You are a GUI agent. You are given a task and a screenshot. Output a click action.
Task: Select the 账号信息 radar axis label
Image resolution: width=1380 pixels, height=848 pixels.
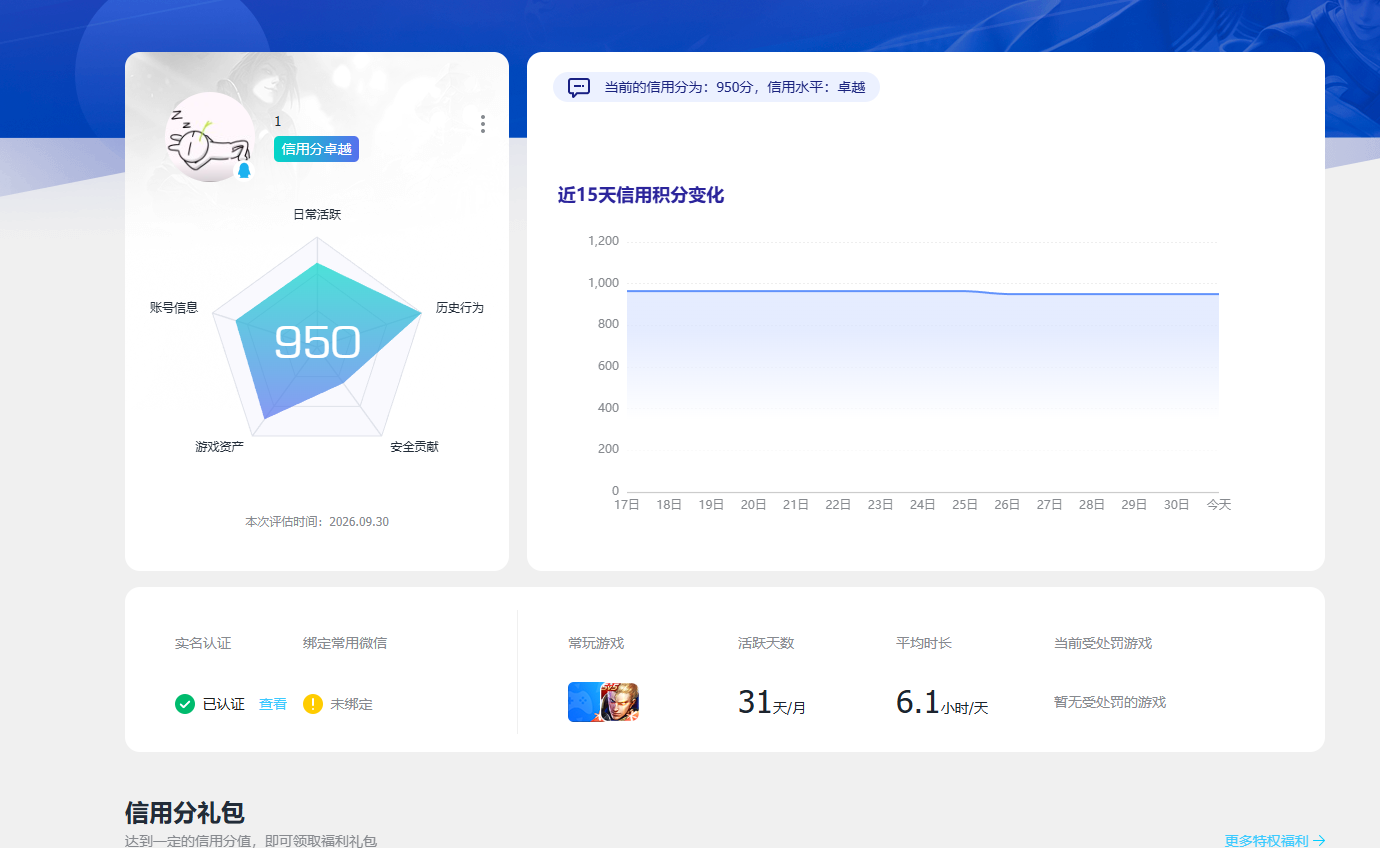click(174, 308)
